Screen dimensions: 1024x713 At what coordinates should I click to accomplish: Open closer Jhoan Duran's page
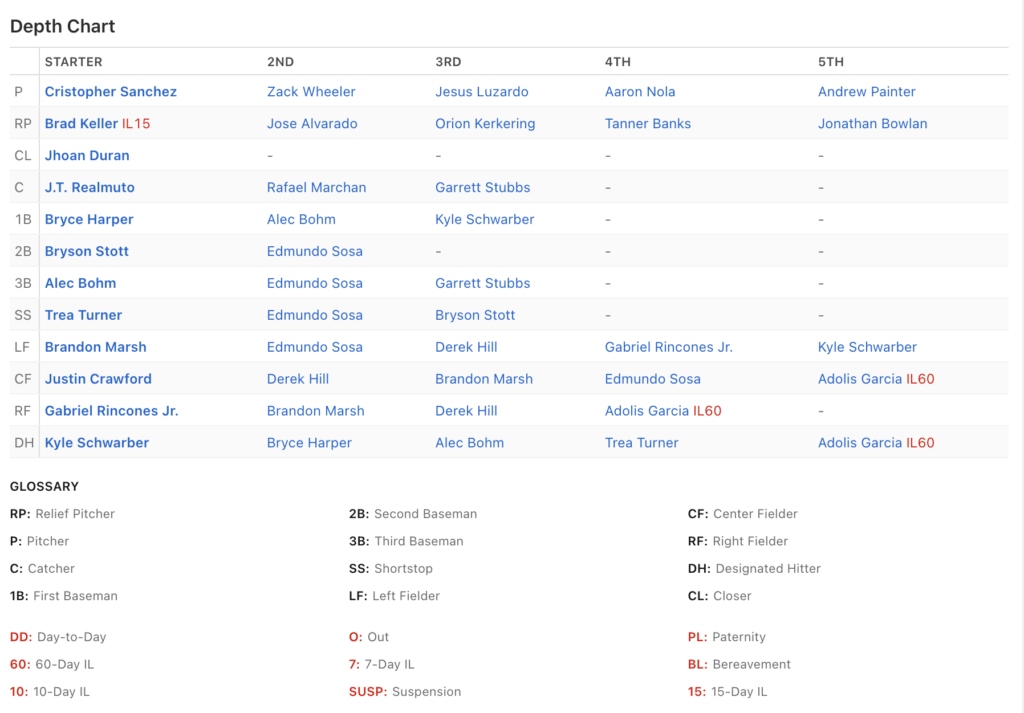pos(87,155)
